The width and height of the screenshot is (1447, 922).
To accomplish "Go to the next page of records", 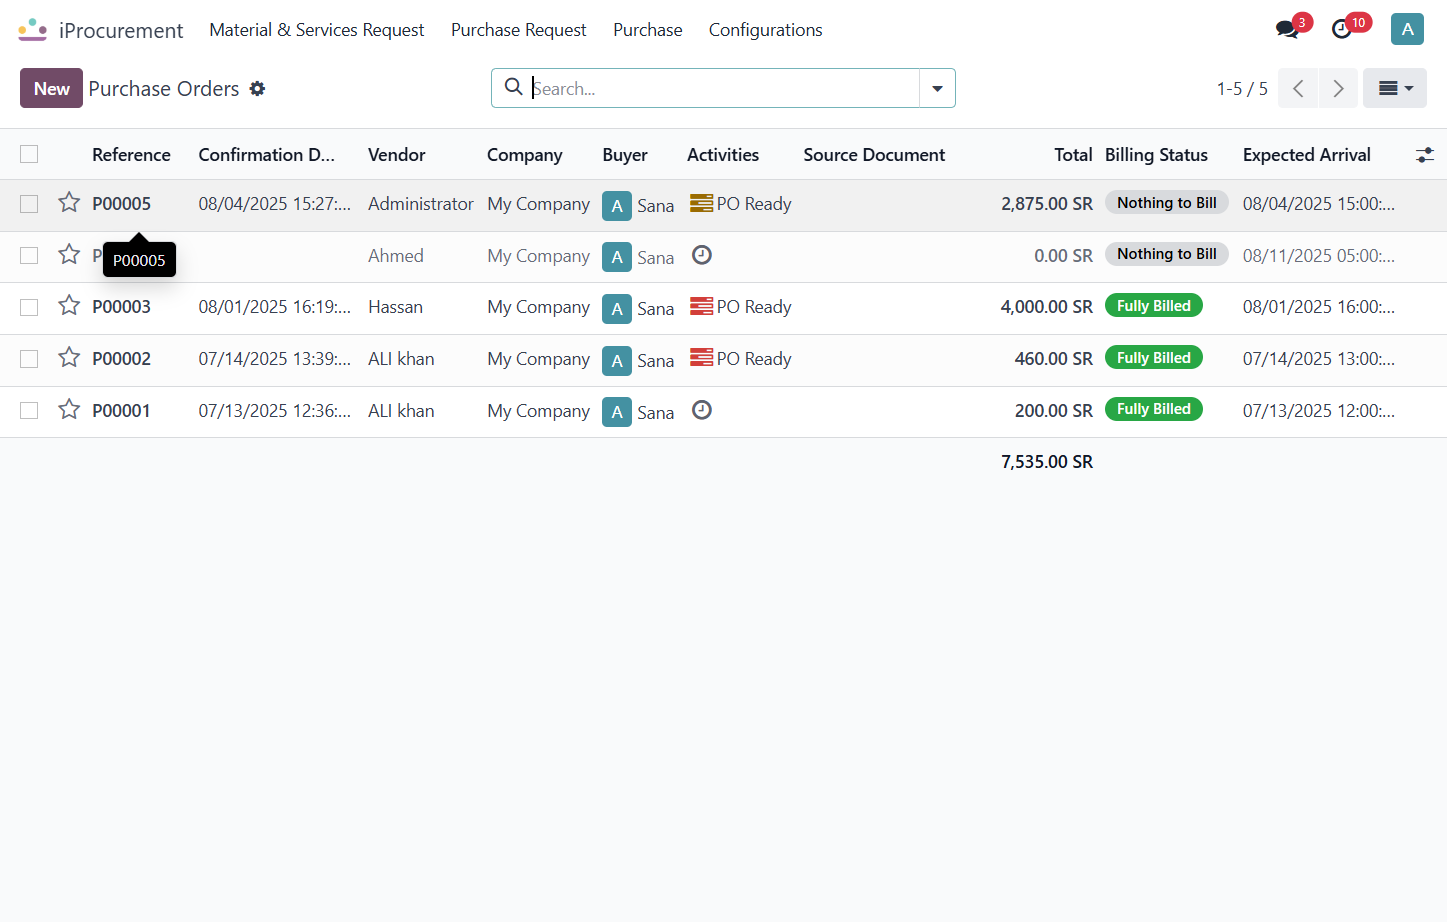I will tap(1338, 88).
